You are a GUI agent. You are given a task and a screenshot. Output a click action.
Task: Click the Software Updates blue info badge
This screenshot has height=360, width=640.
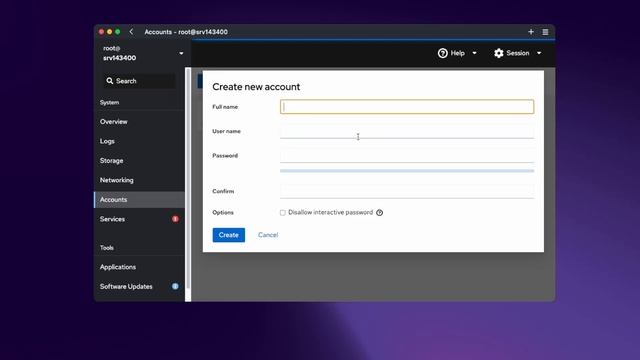pos(175,287)
